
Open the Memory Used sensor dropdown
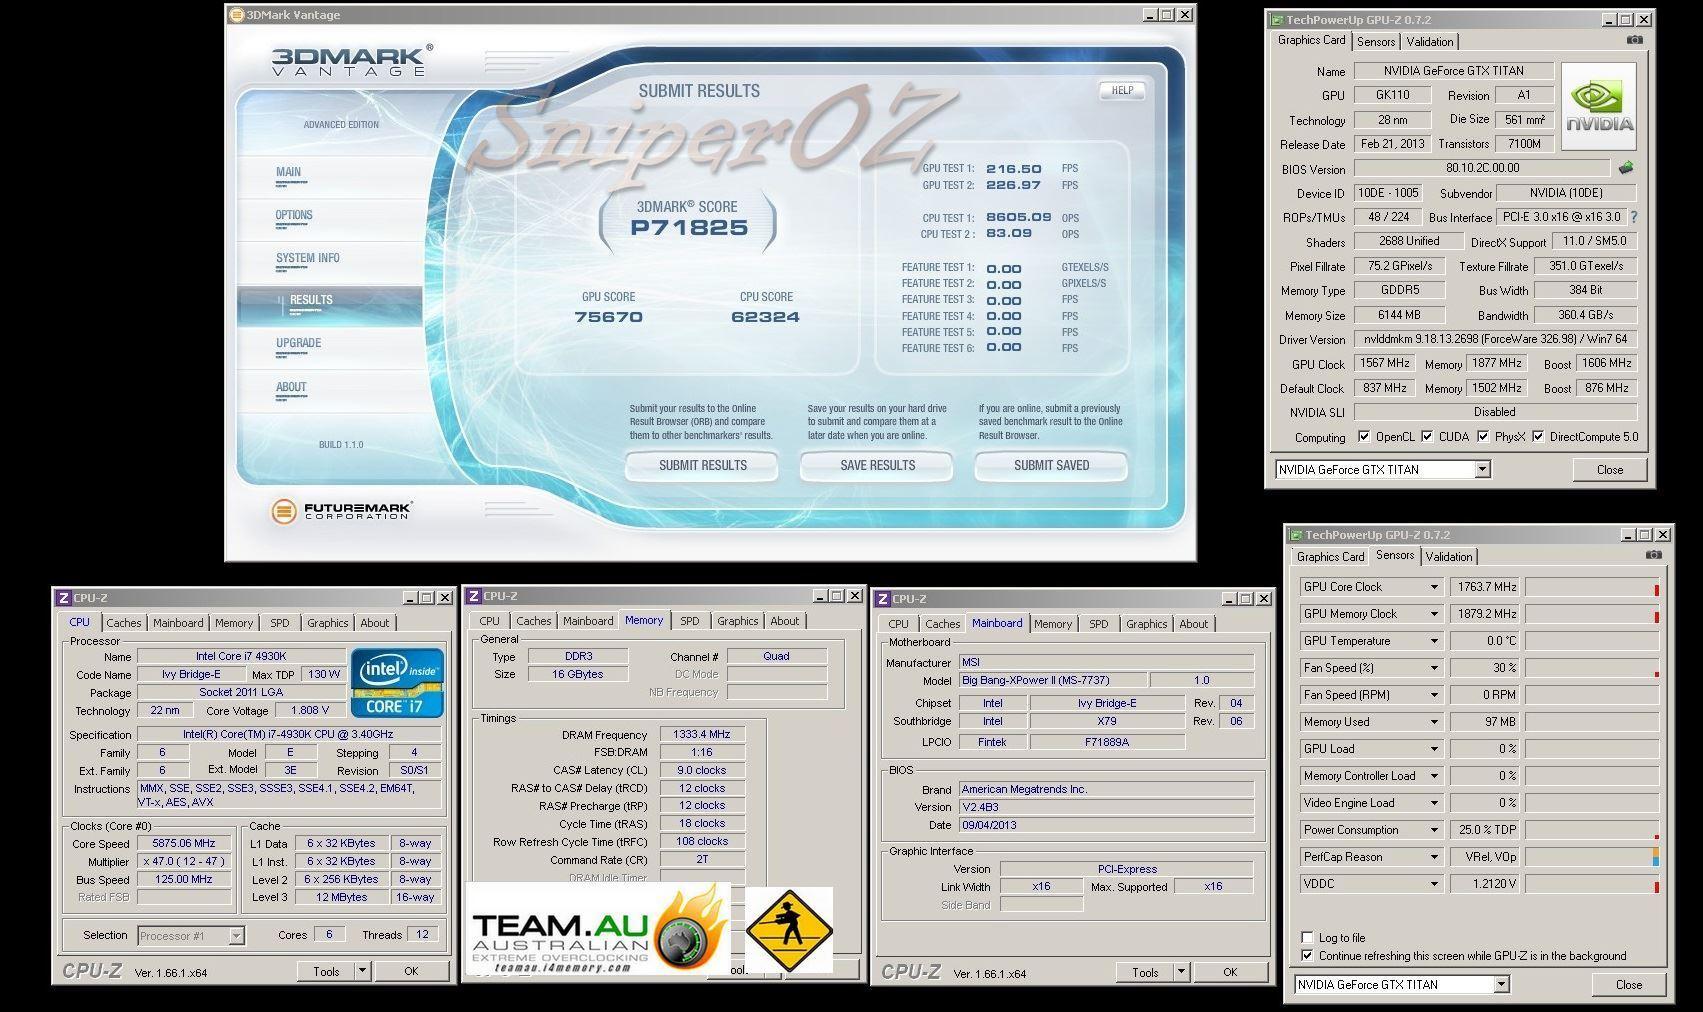pos(1434,722)
